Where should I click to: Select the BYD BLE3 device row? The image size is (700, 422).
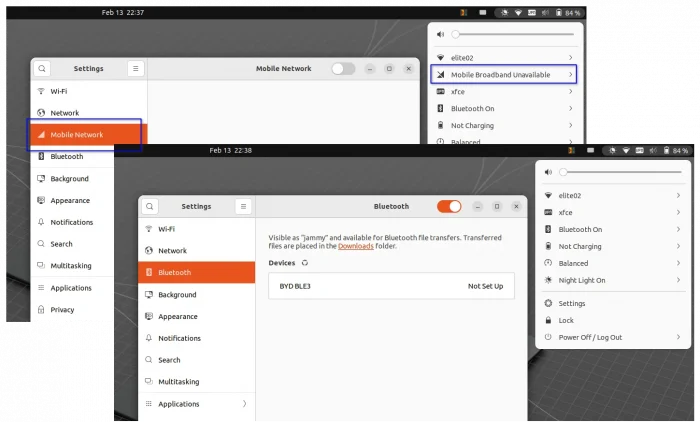[x=391, y=286]
